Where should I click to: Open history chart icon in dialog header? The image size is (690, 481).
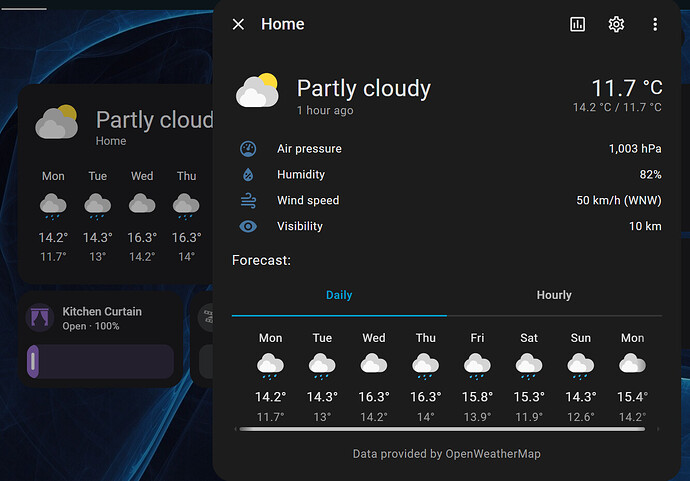coord(577,24)
